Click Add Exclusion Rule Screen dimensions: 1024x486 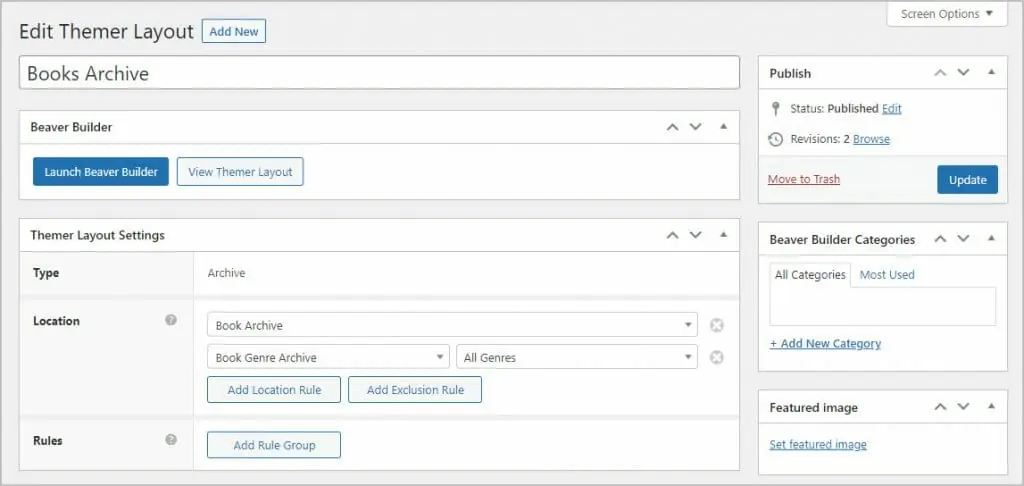tap(415, 390)
